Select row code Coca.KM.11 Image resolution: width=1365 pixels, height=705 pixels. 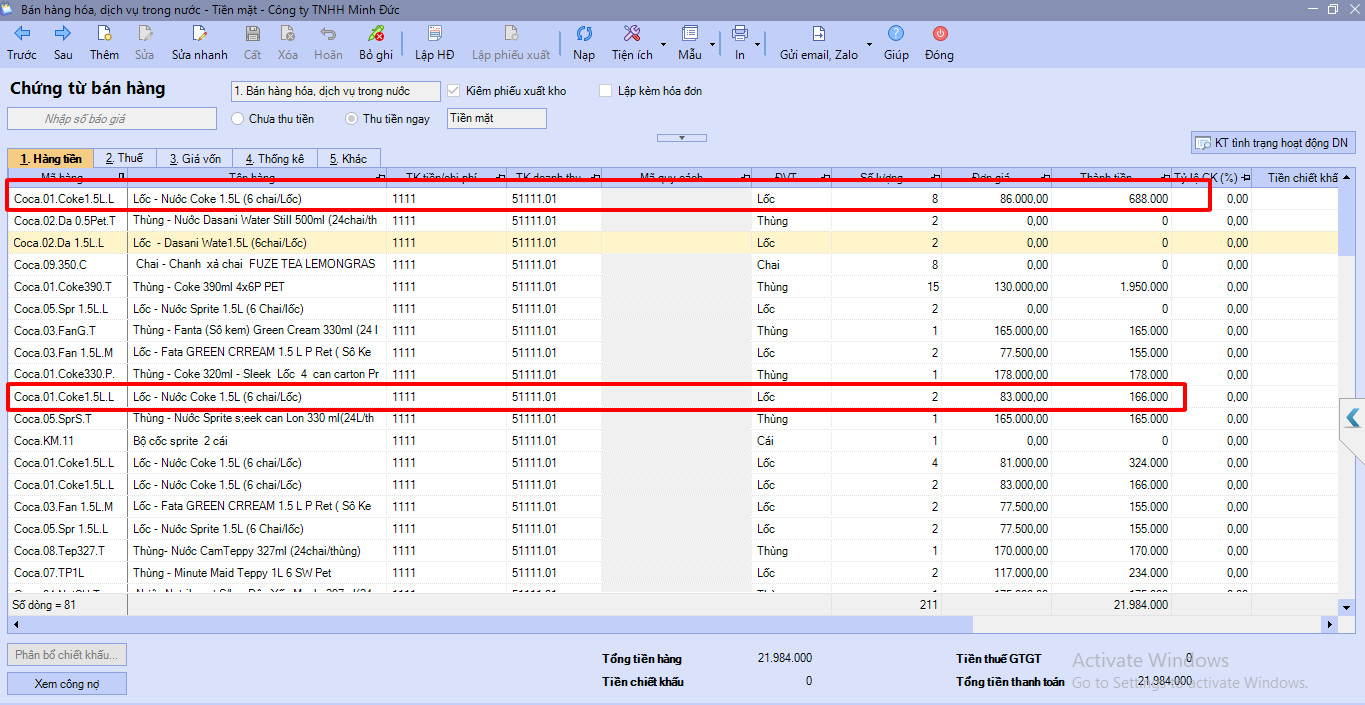coord(44,441)
